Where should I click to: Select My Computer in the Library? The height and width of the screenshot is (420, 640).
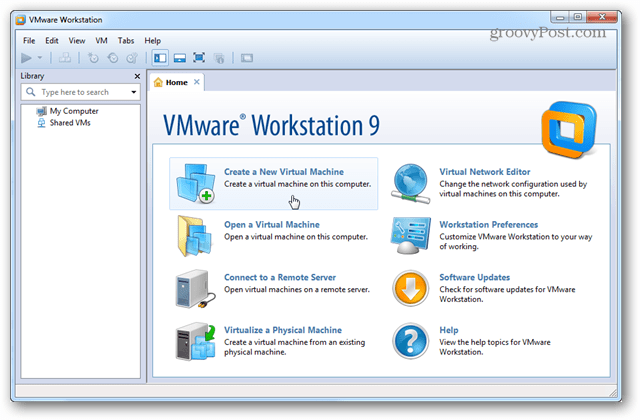pos(74,111)
